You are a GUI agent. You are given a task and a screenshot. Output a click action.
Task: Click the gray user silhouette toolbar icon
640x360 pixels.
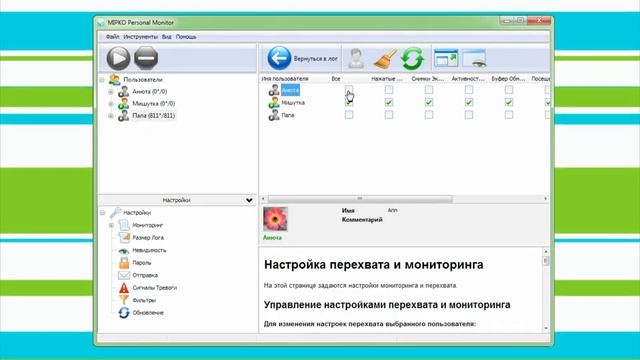pos(356,58)
